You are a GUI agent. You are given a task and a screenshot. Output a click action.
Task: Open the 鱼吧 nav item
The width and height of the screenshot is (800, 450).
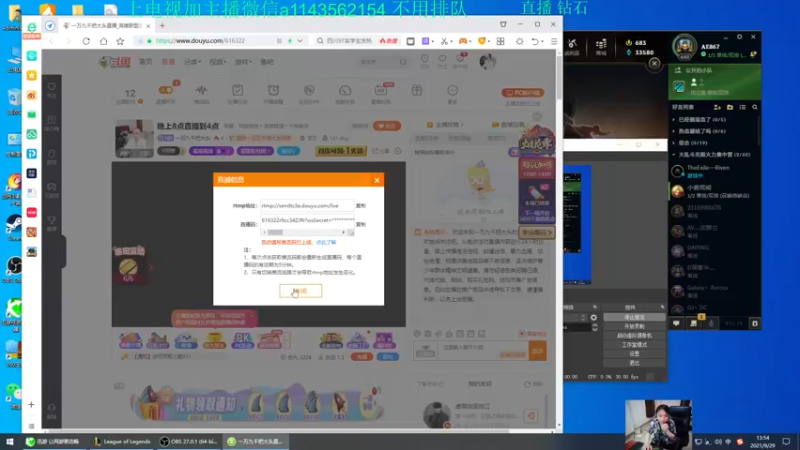pyautogui.click(x=267, y=62)
